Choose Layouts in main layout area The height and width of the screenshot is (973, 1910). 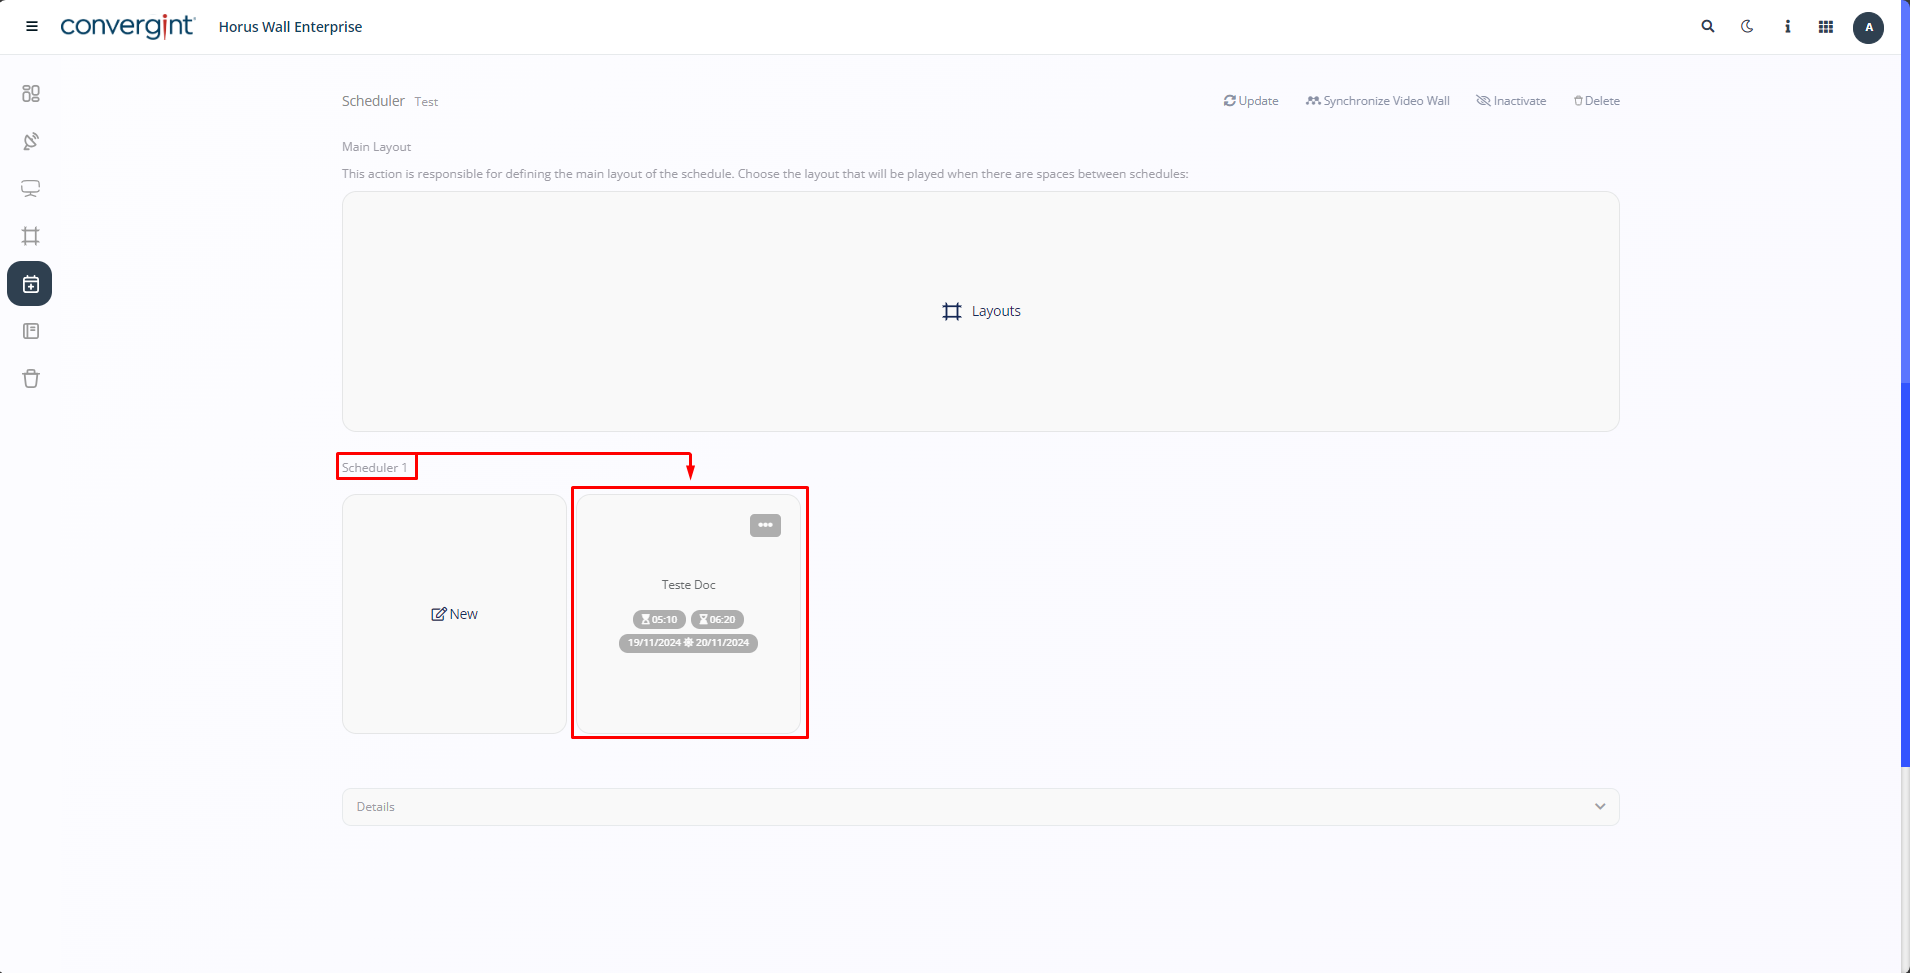tap(981, 311)
